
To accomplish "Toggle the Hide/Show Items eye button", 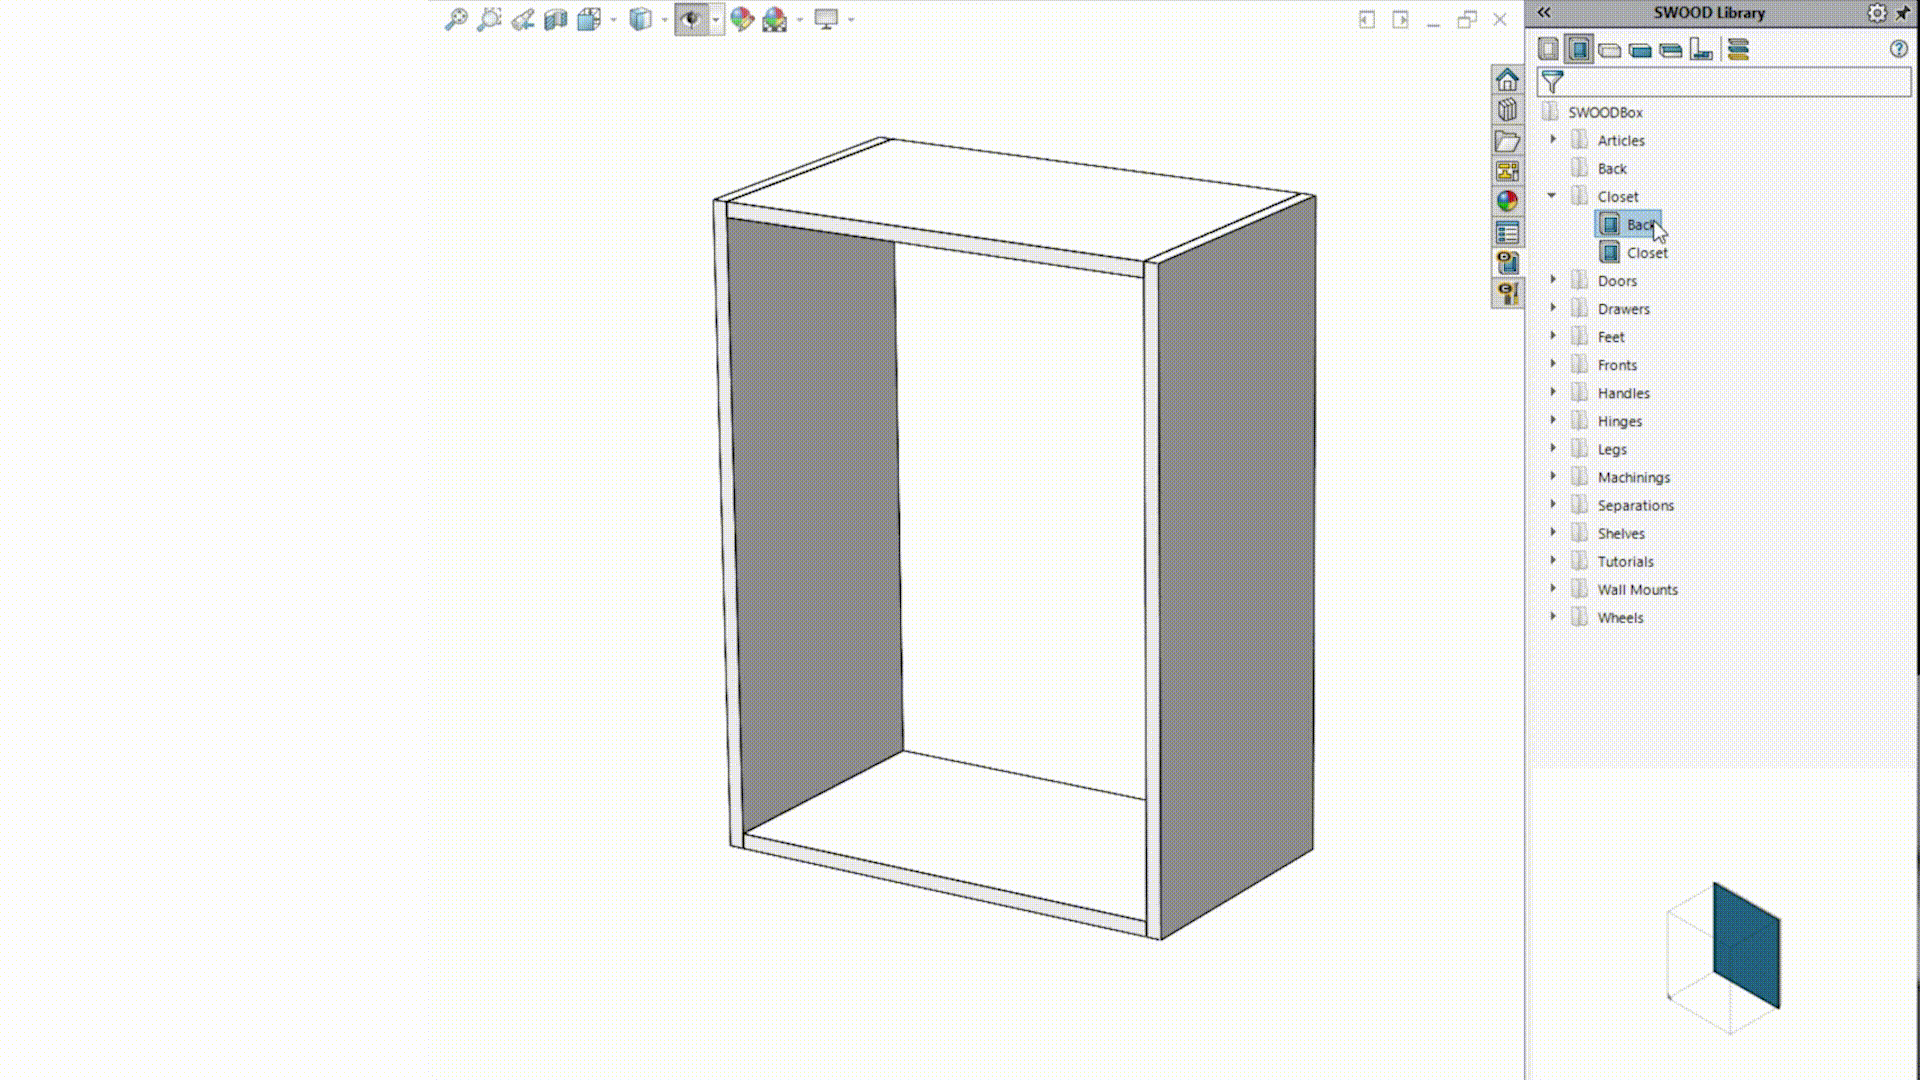I will (x=691, y=19).
